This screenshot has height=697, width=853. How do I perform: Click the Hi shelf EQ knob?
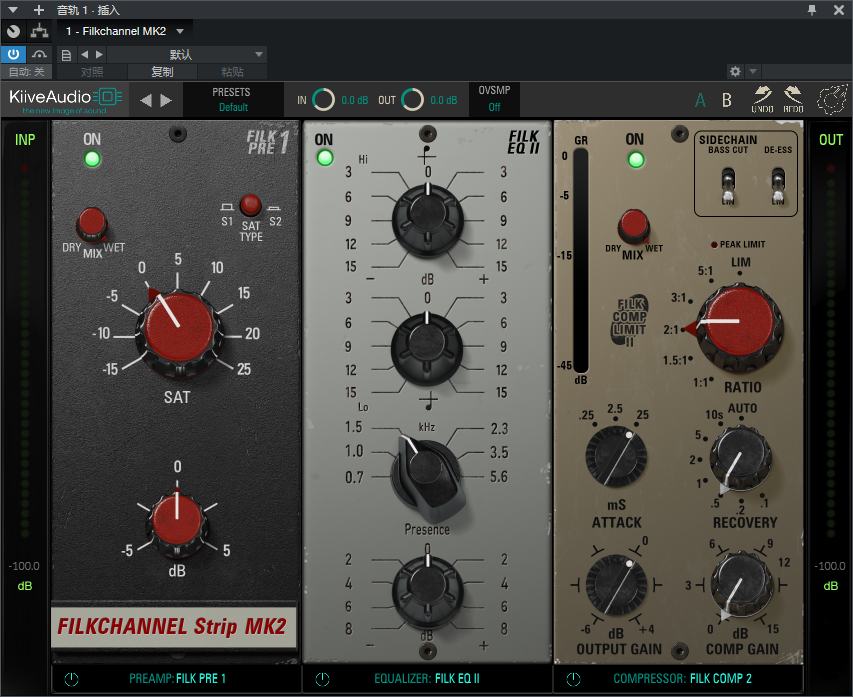pos(428,220)
